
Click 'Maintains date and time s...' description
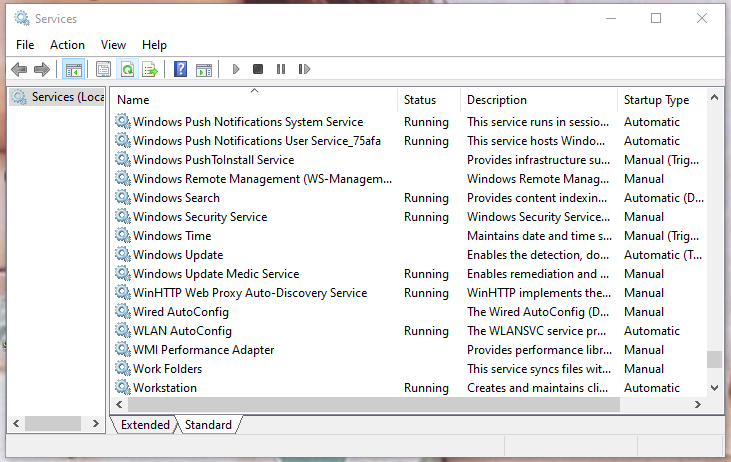pyautogui.click(x=539, y=236)
